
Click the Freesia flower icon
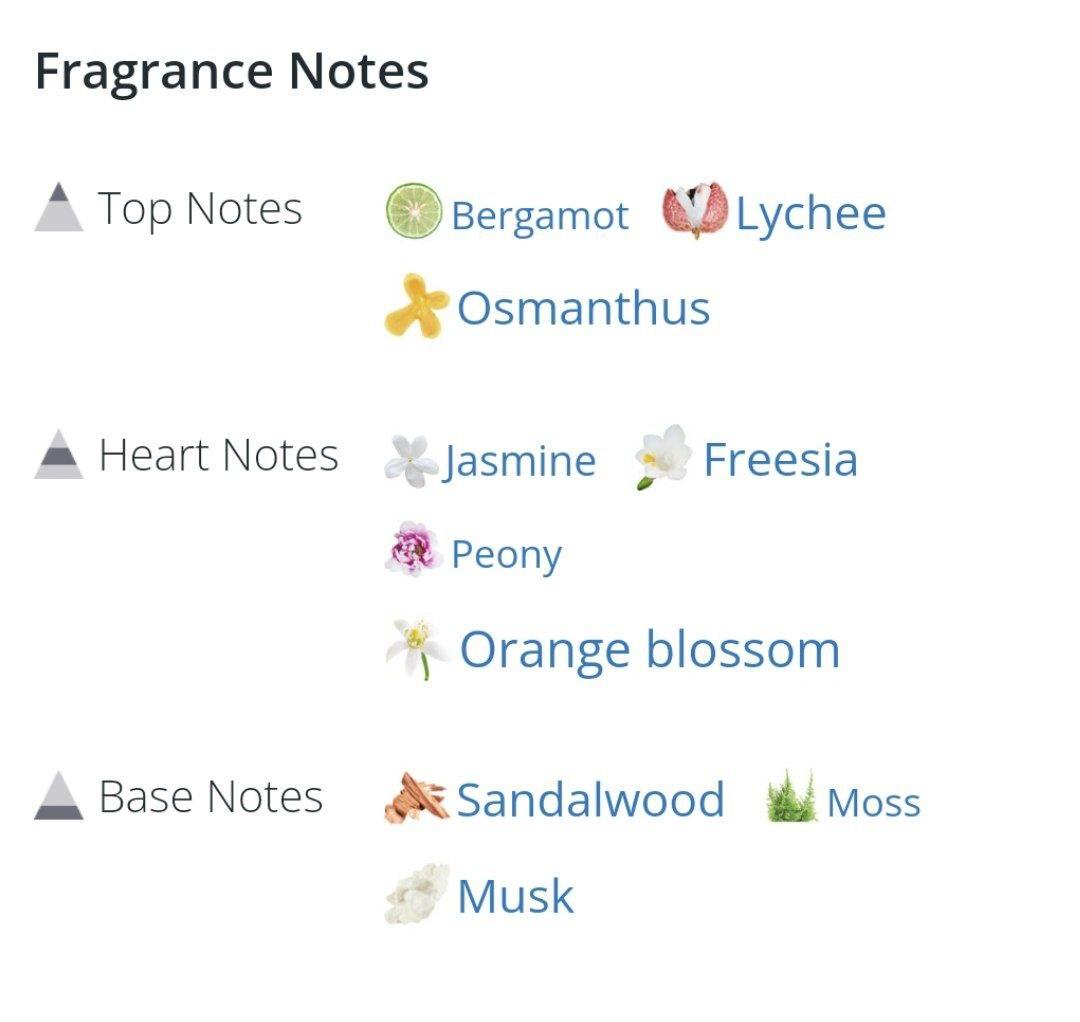click(x=663, y=457)
